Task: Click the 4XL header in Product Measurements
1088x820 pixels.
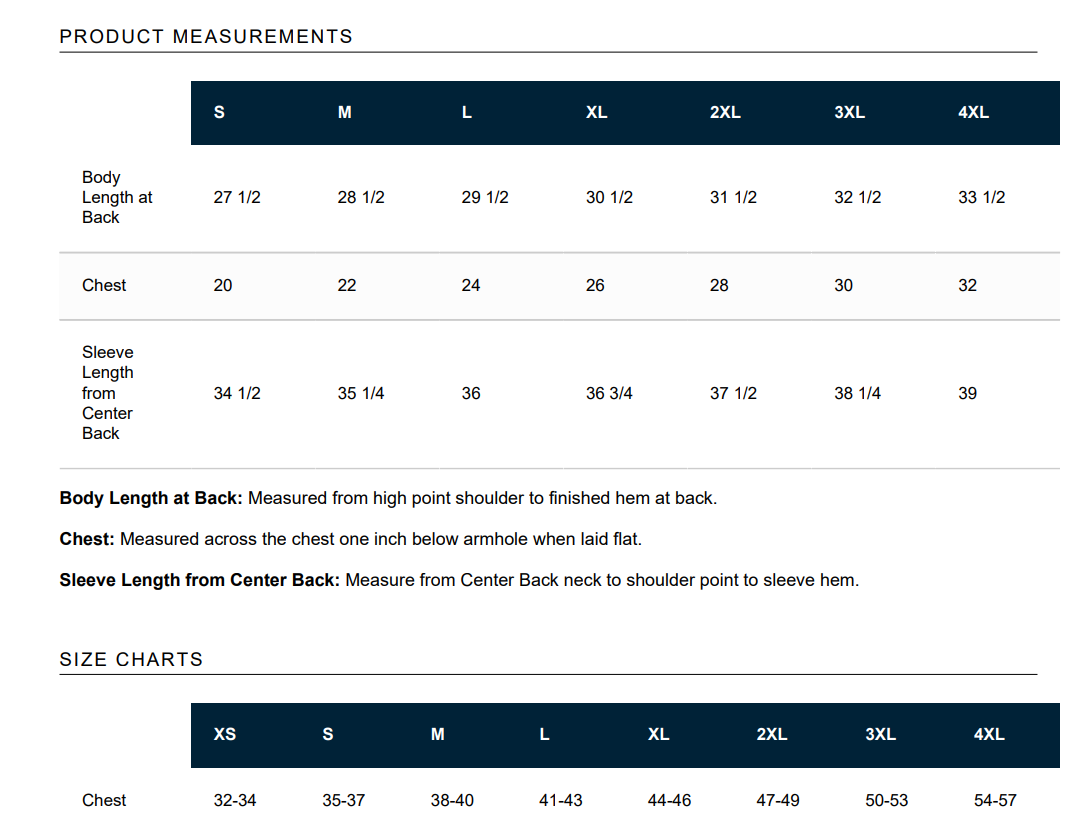Action: coord(974,112)
